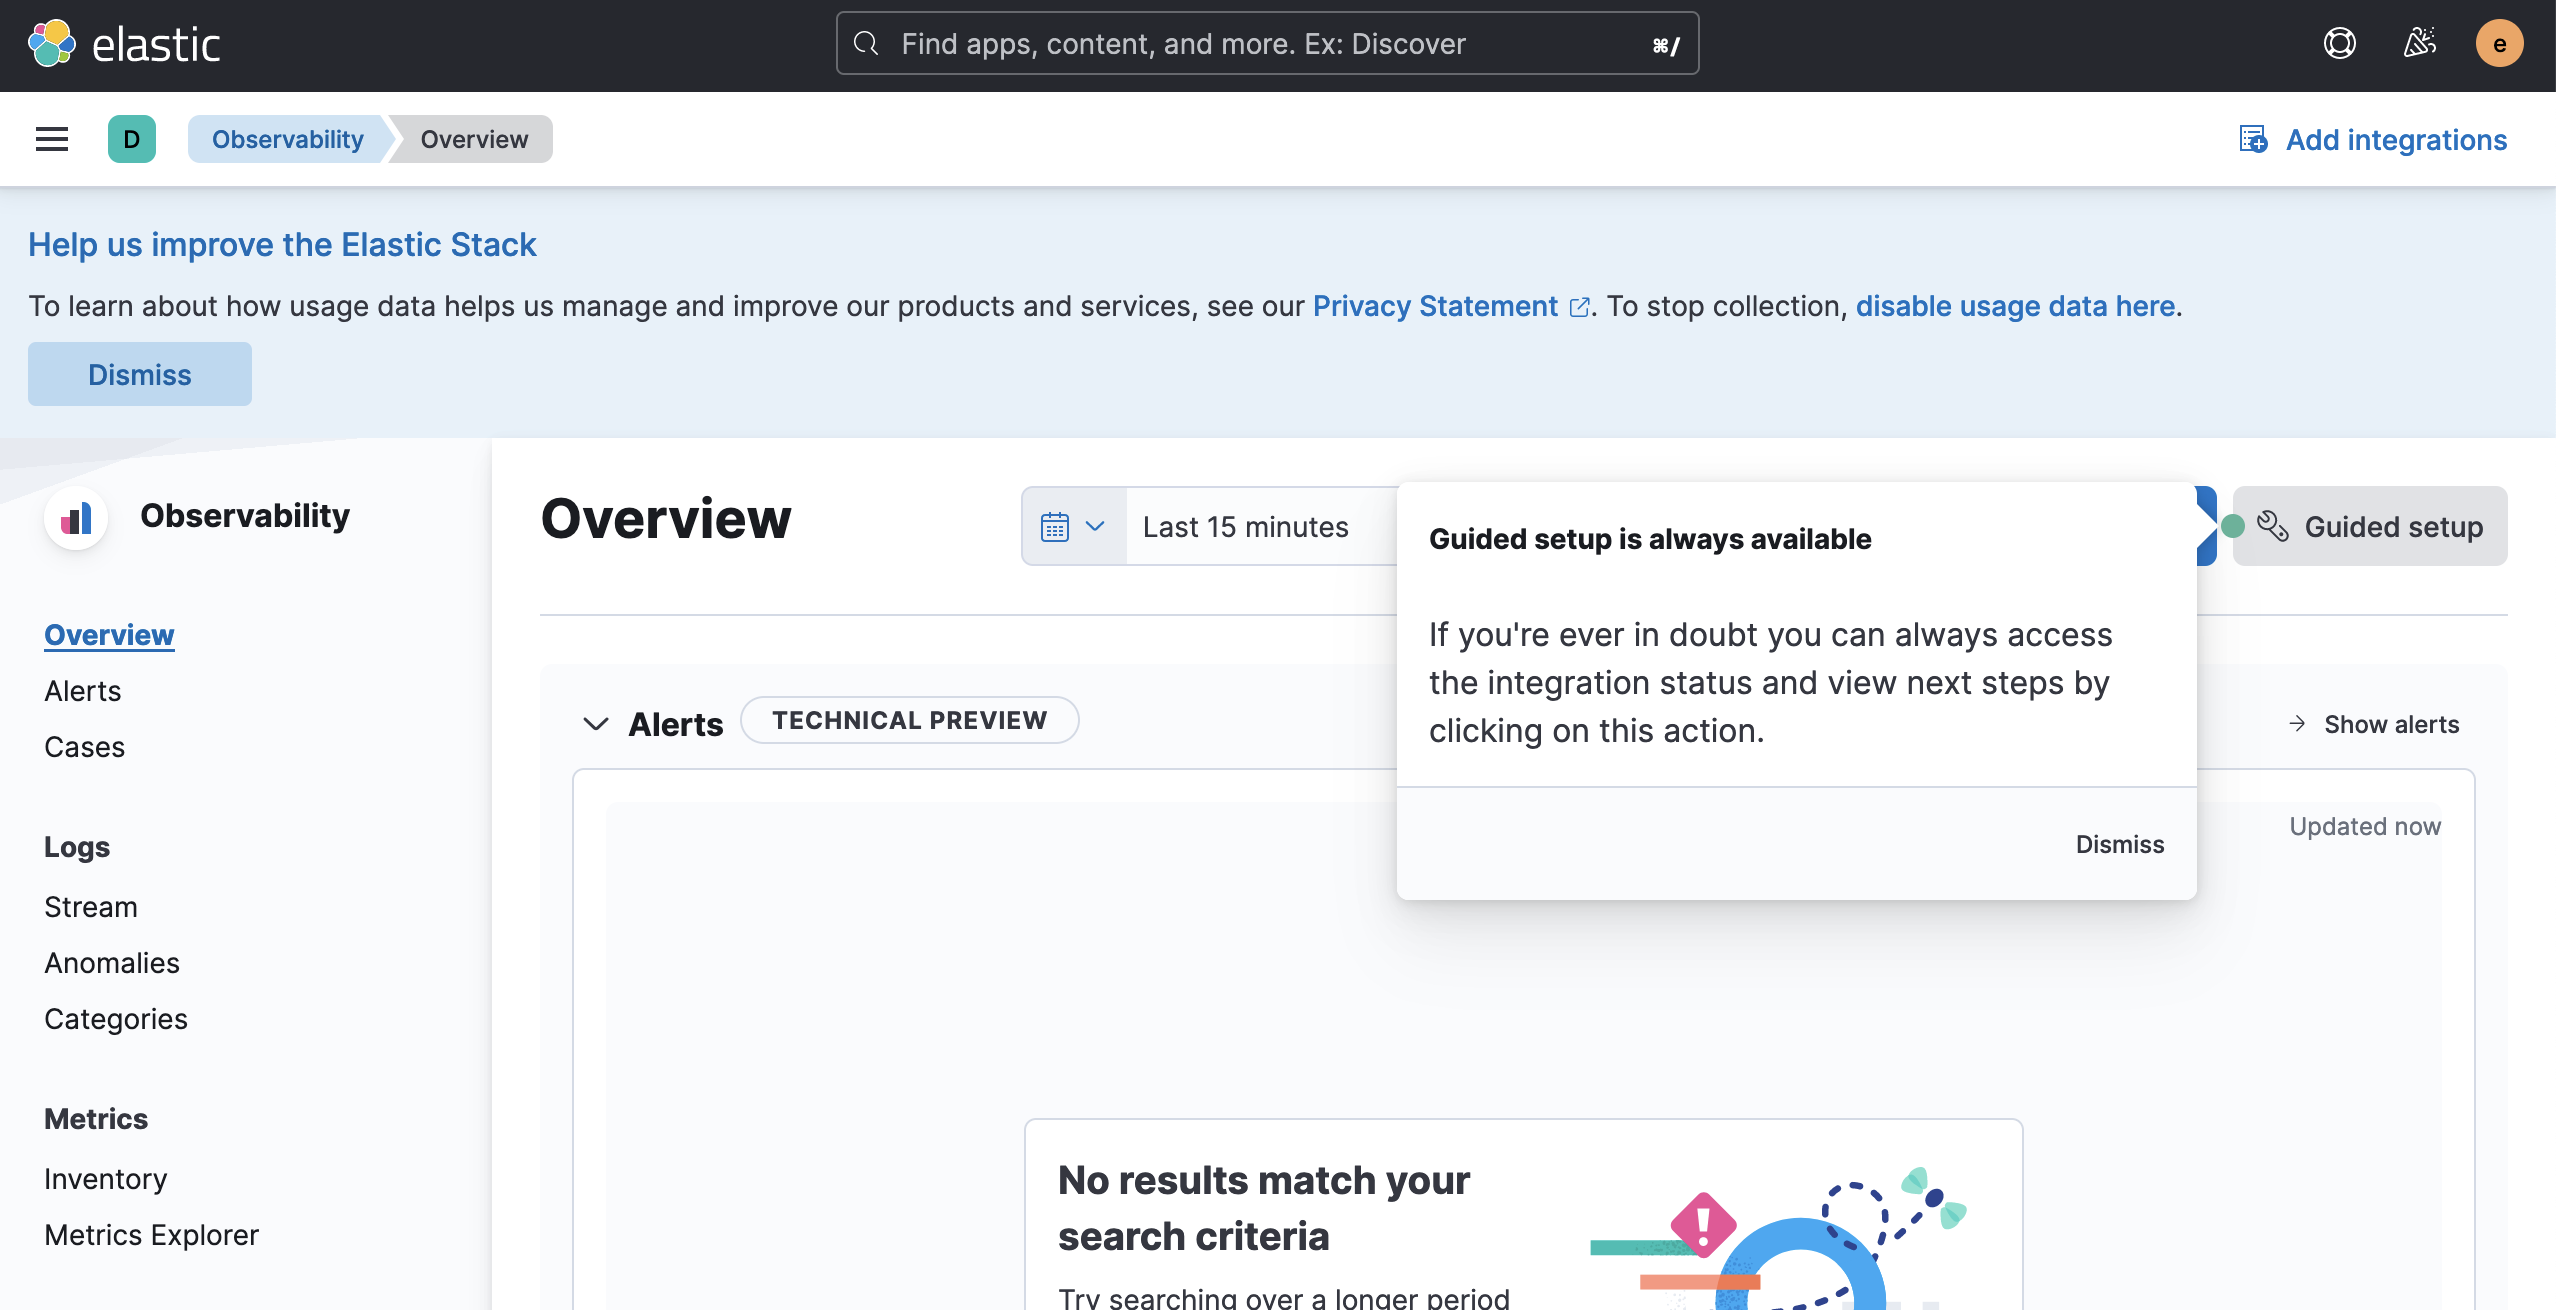This screenshot has width=2556, height=1310.
Task: Open the Privacy Statement link
Action: pyautogui.click(x=1435, y=306)
